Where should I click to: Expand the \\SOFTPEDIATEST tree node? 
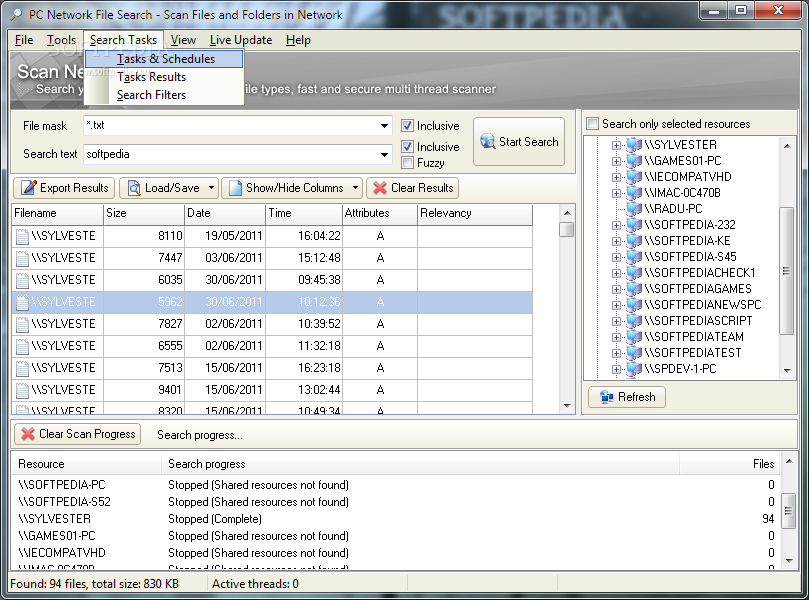(616, 353)
